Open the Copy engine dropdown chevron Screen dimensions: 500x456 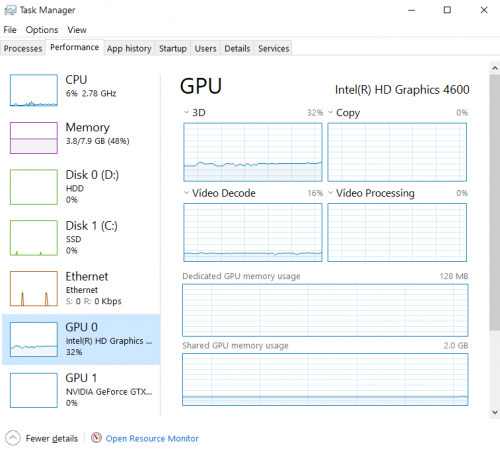330,112
